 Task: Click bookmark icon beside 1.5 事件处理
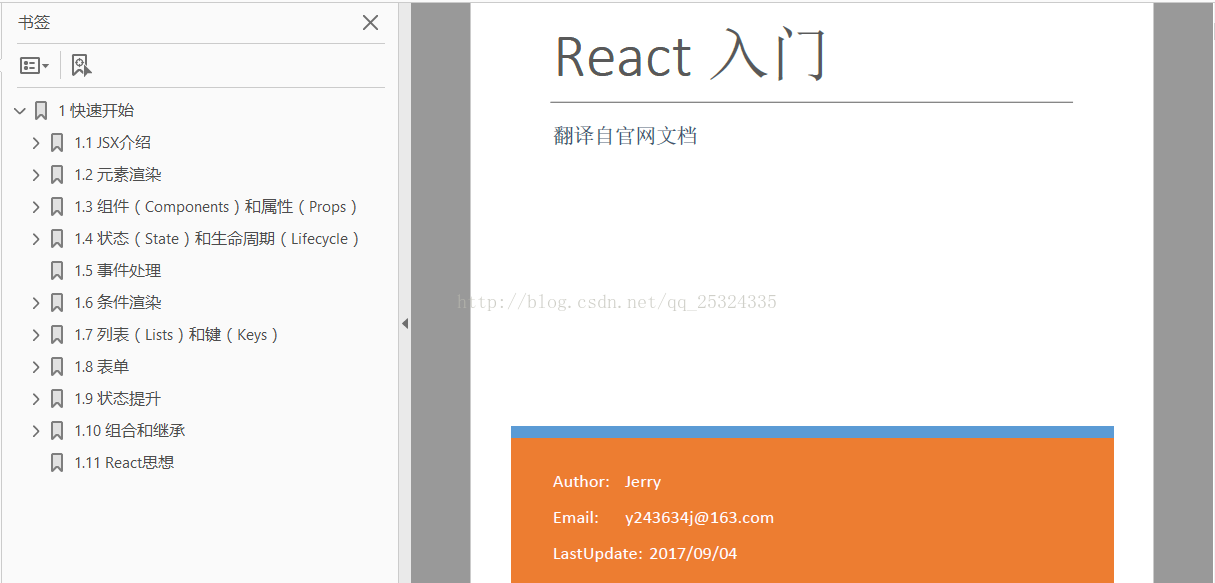click(57, 271)
